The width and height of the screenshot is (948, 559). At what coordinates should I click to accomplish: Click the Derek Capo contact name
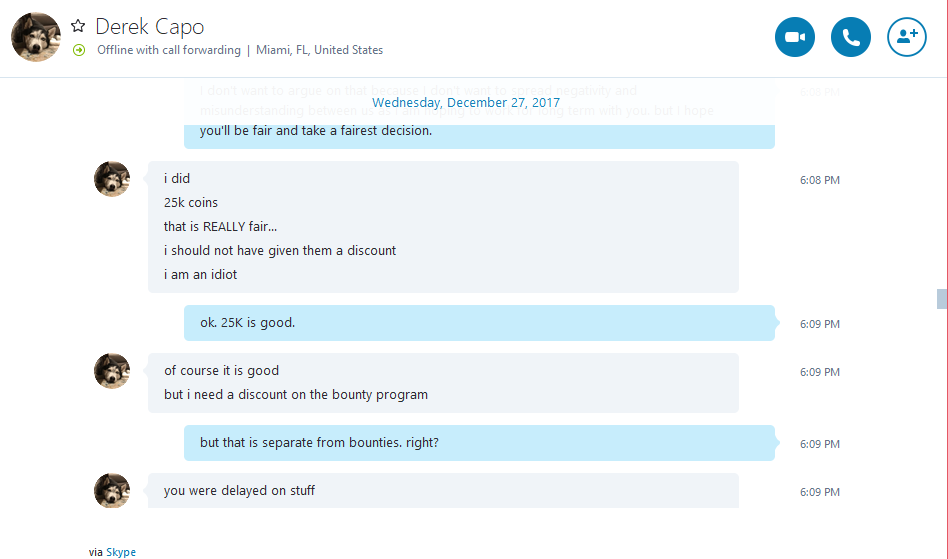pos(150,27)
